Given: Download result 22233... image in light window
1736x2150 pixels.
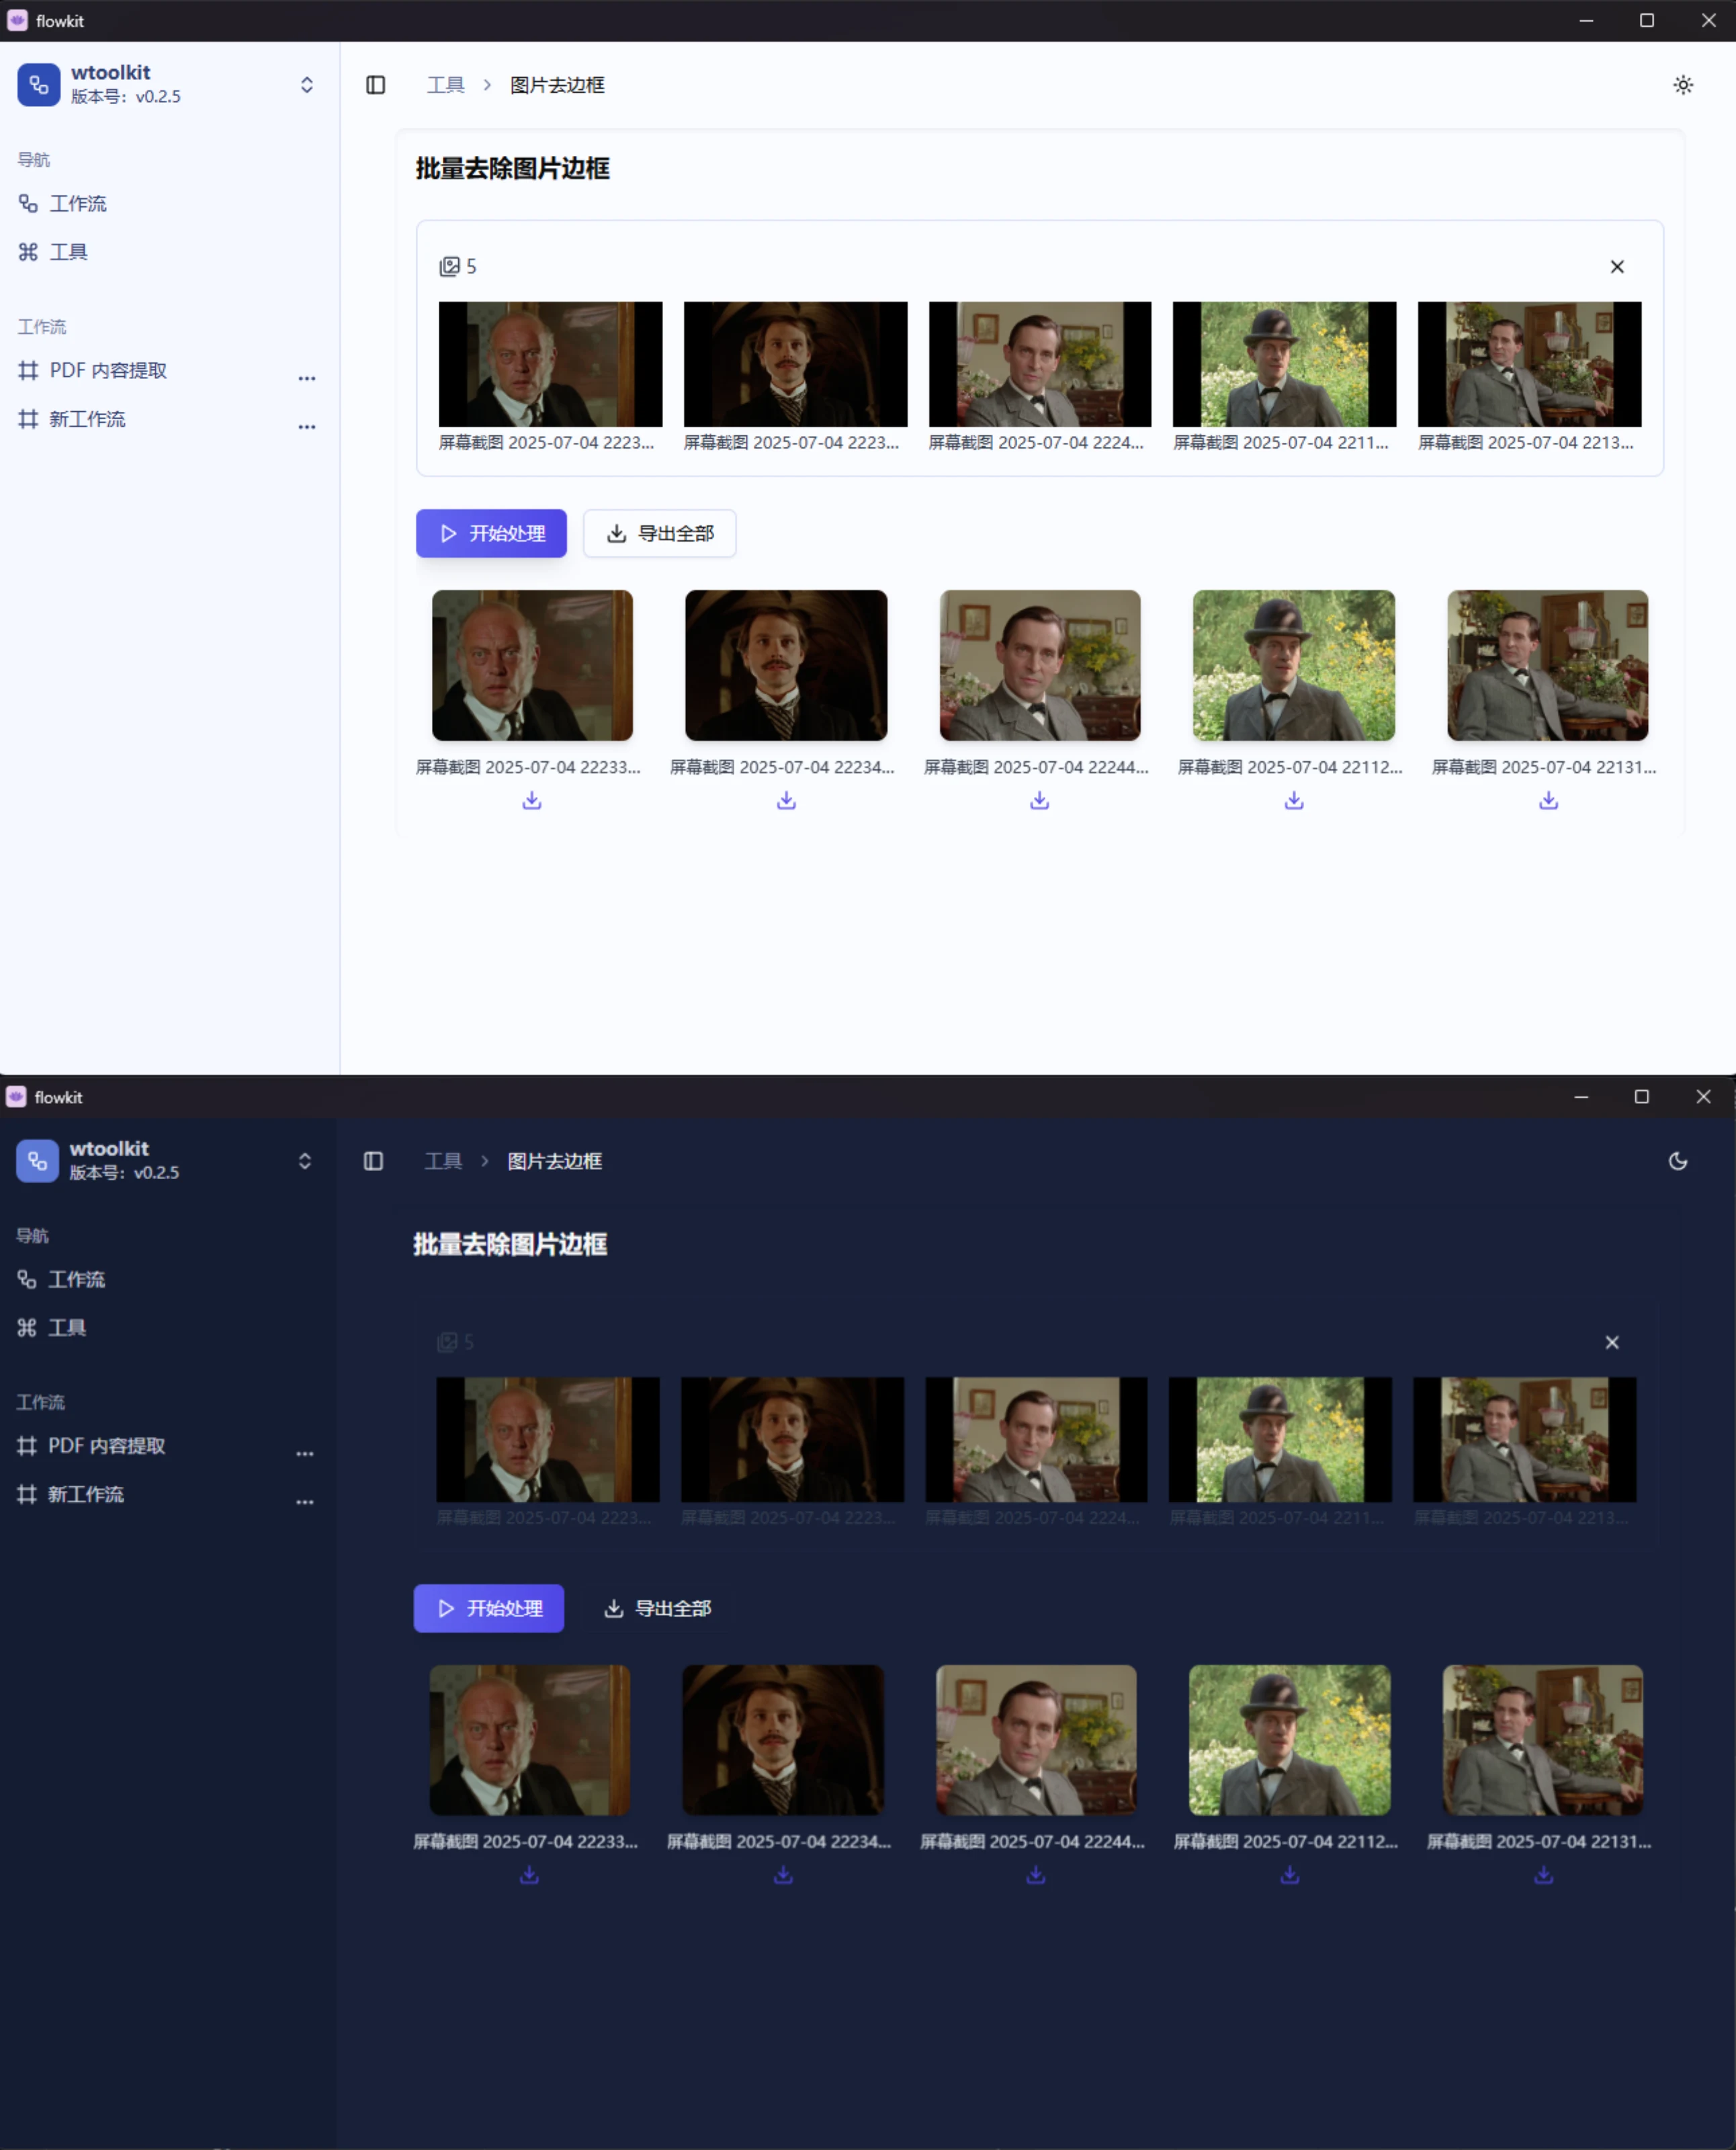Looking at the screenshot, I should pos(532,800).
